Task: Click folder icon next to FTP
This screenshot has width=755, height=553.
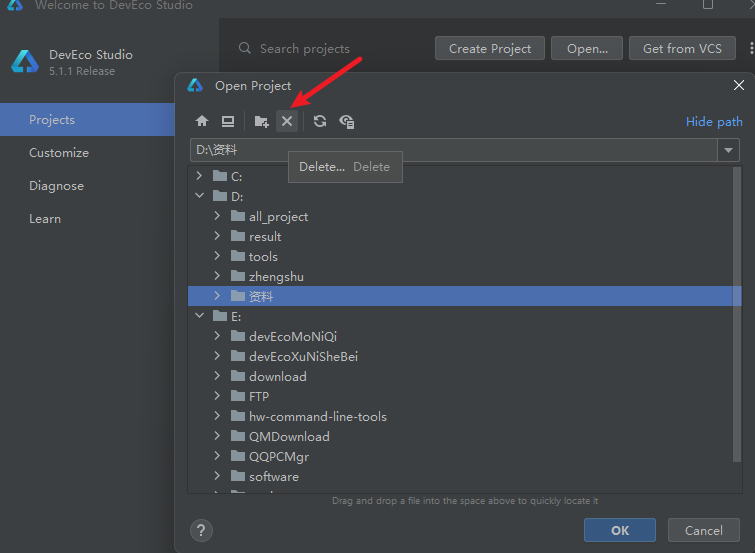Action: point(238,396)
